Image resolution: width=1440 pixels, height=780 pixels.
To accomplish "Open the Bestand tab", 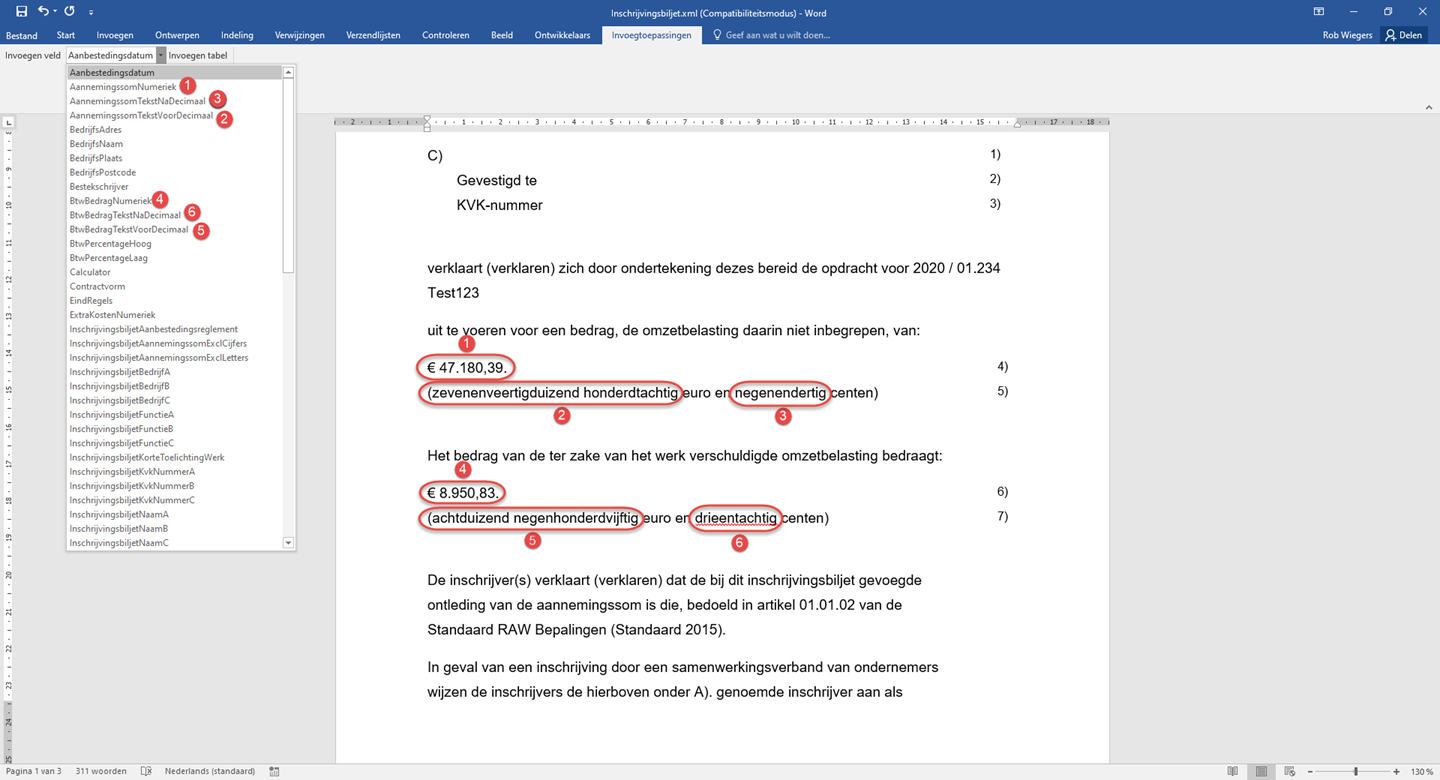I will (22, 35).
